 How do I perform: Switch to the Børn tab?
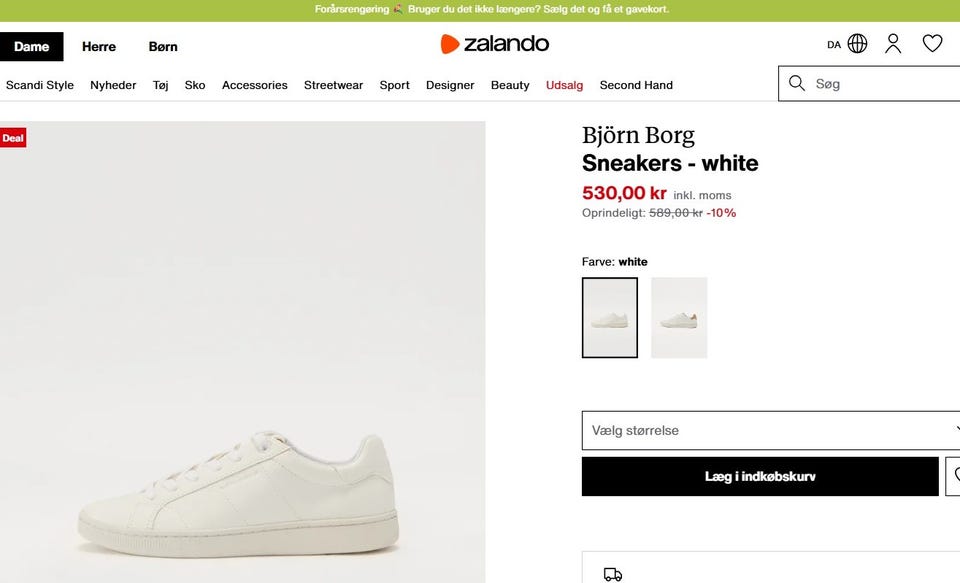[x=163, y=46]
